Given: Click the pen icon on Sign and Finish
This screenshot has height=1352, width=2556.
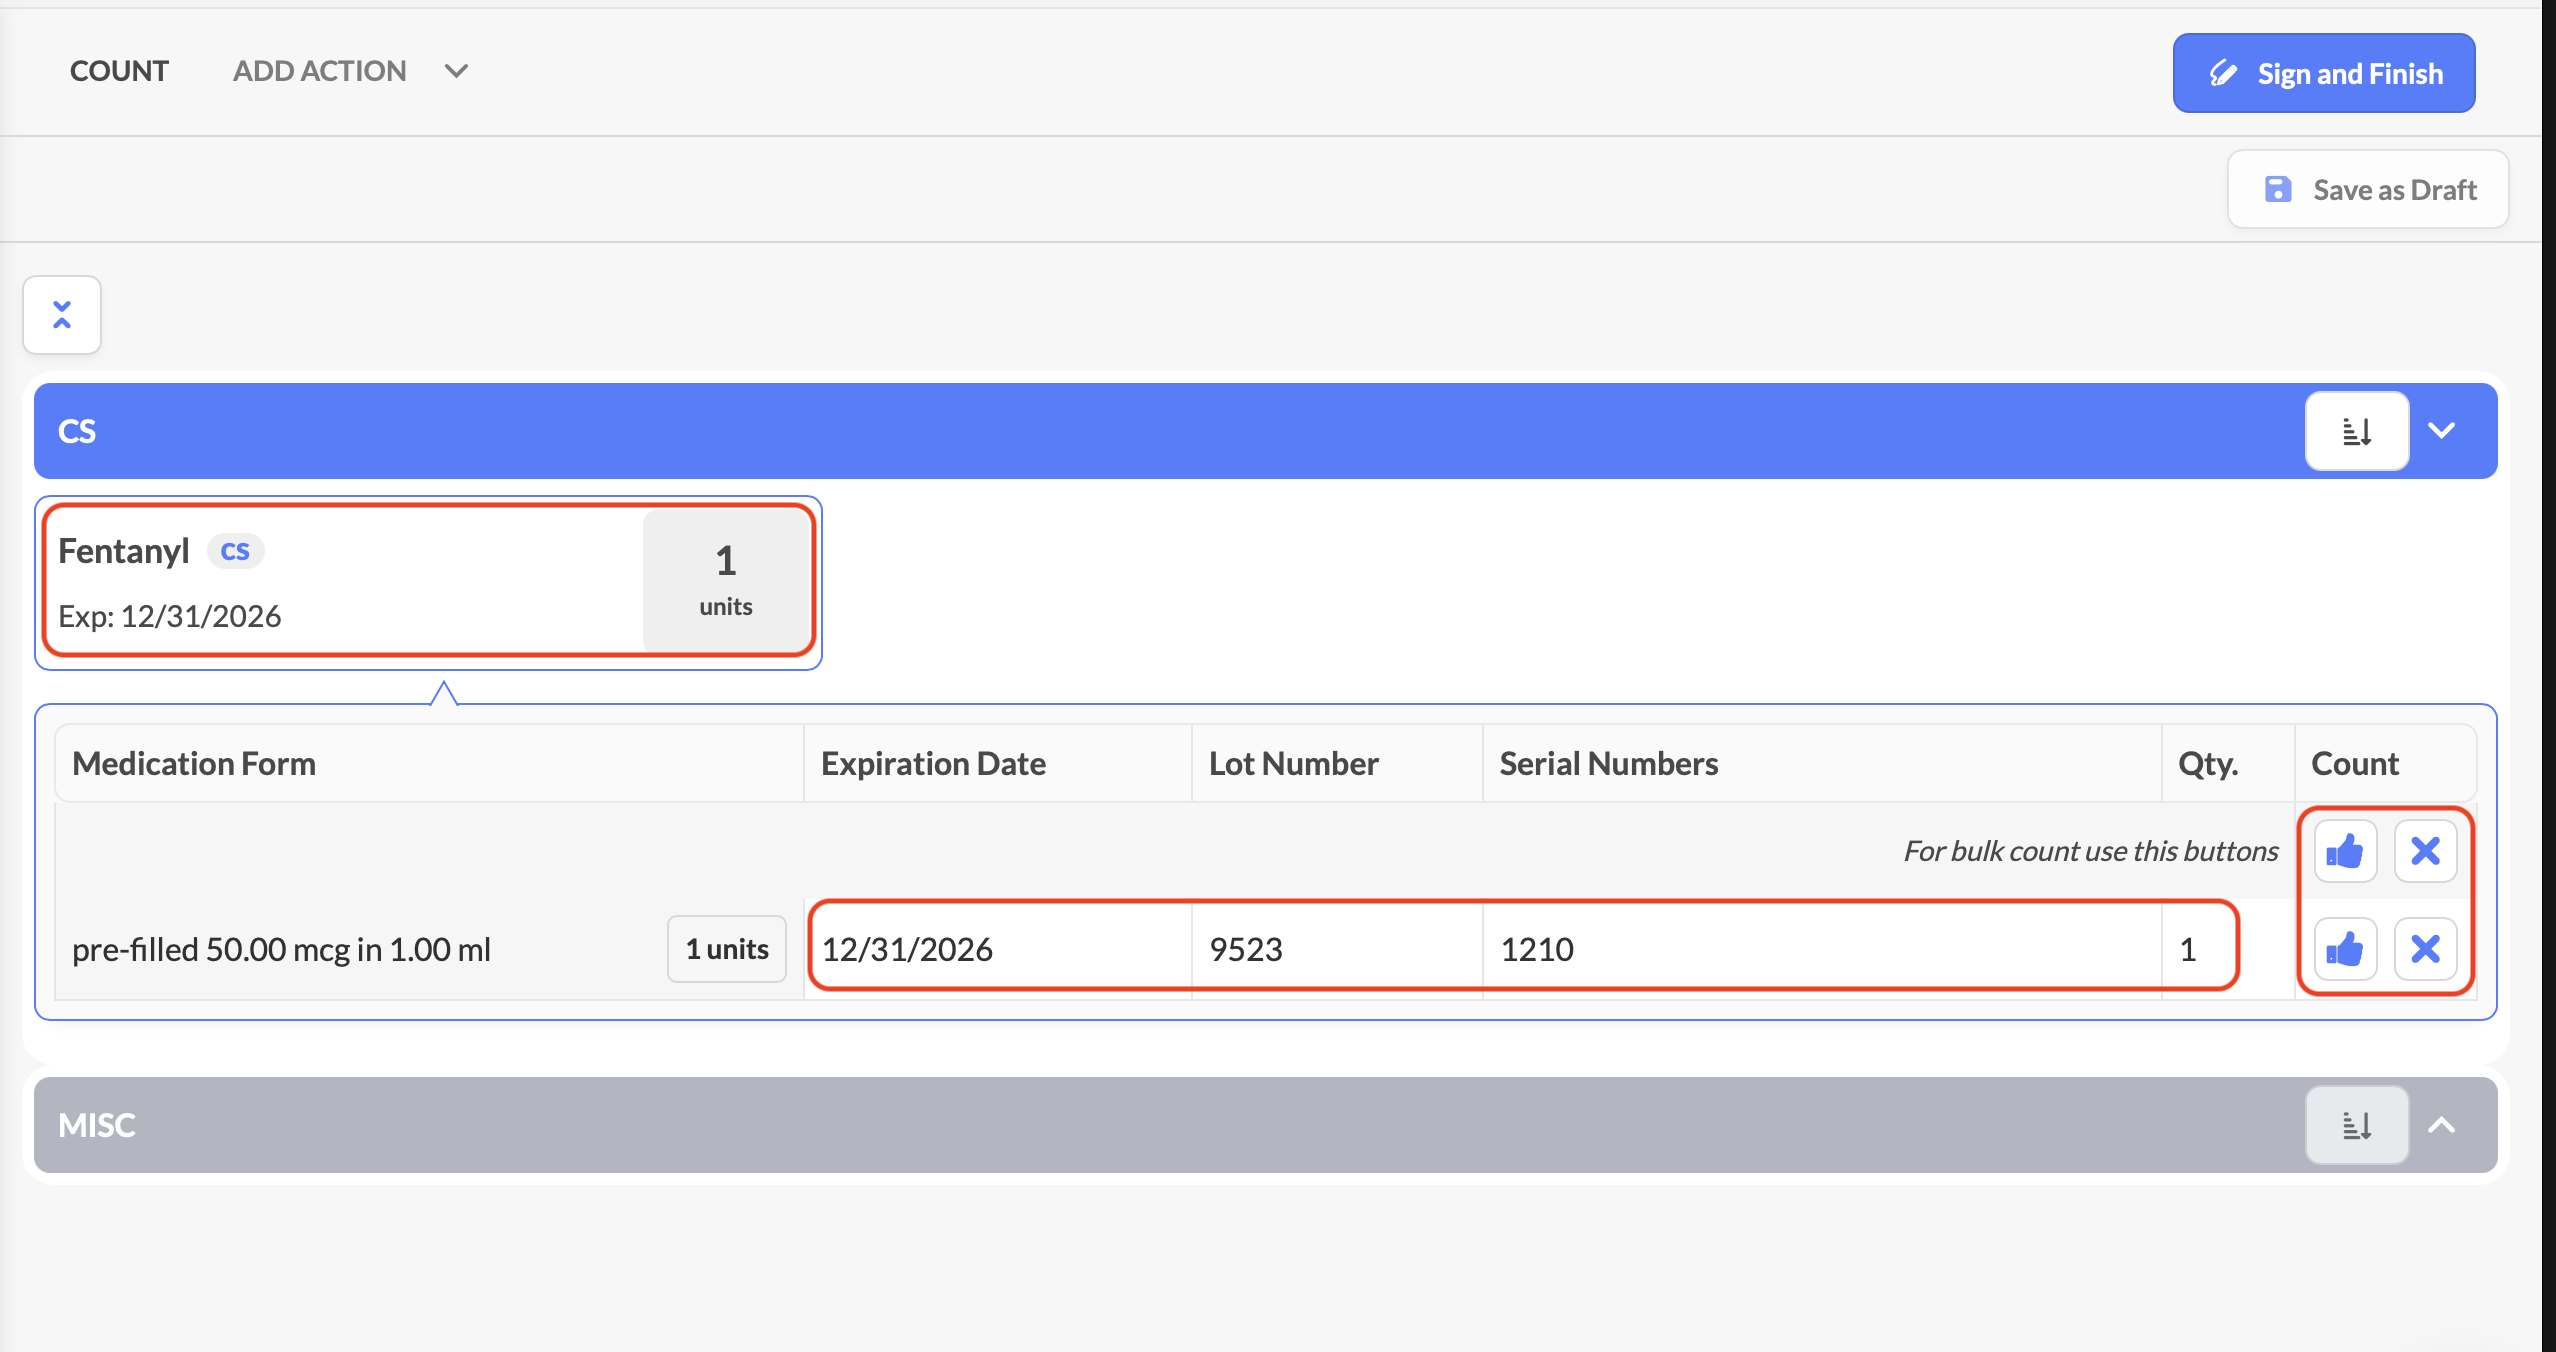Looking at the screenshot, I should click(x=2223, y=74).
